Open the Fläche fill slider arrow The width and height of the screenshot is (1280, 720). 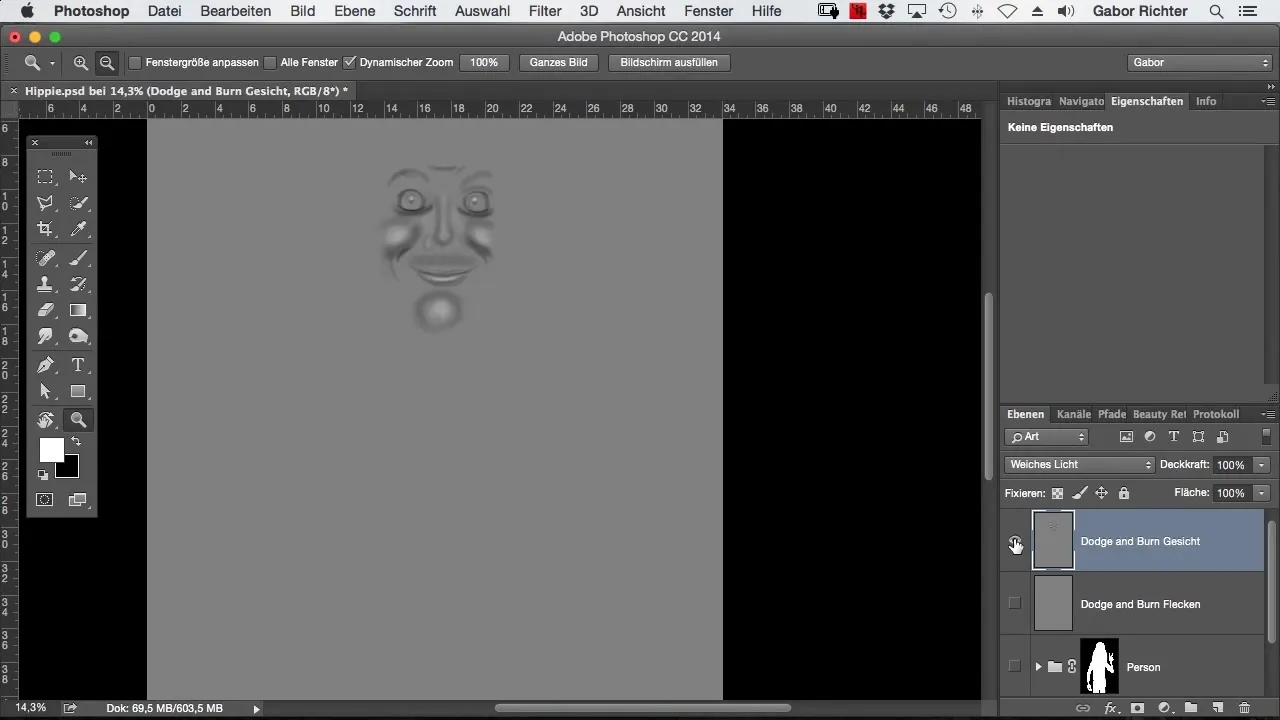(x=1262, y=493)
